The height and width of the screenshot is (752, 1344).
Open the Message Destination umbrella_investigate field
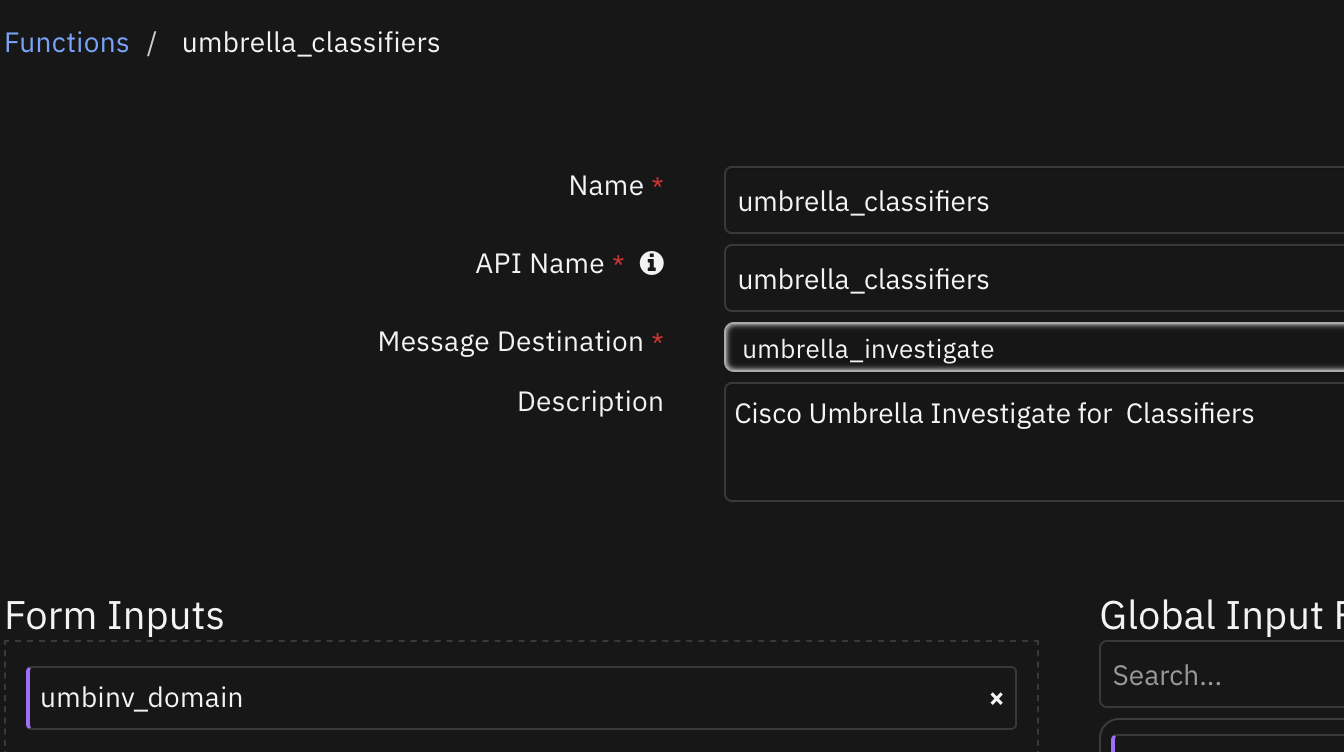click(x=1034, y=348)
